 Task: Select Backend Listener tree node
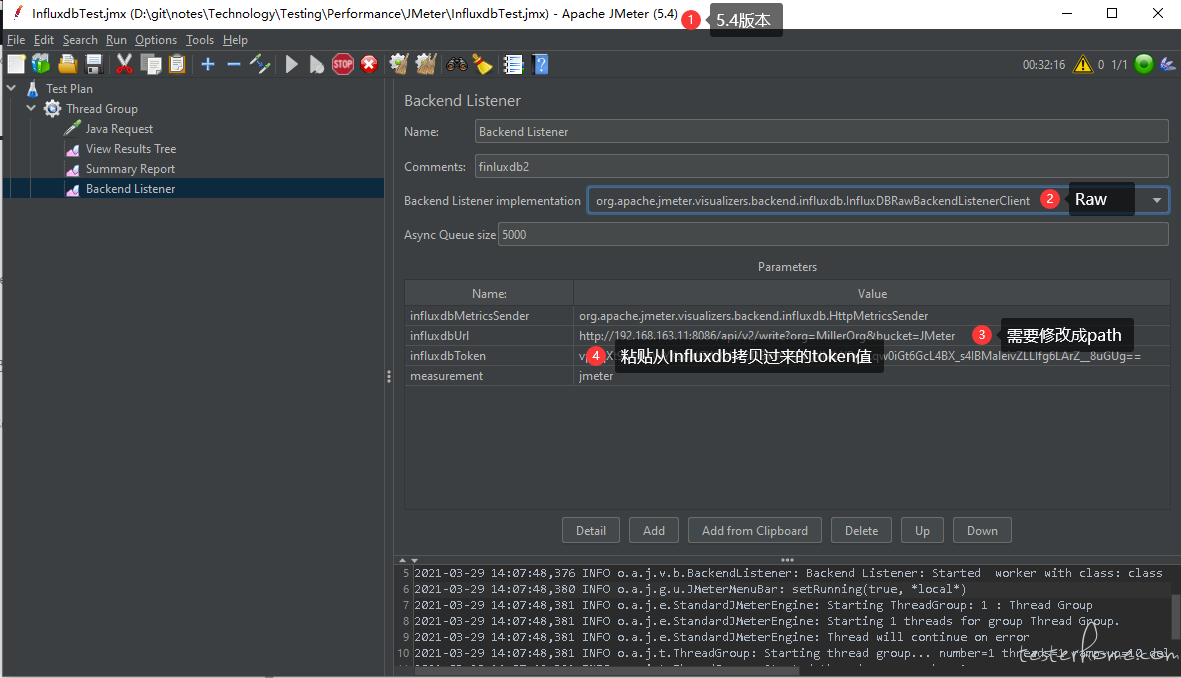130,189
